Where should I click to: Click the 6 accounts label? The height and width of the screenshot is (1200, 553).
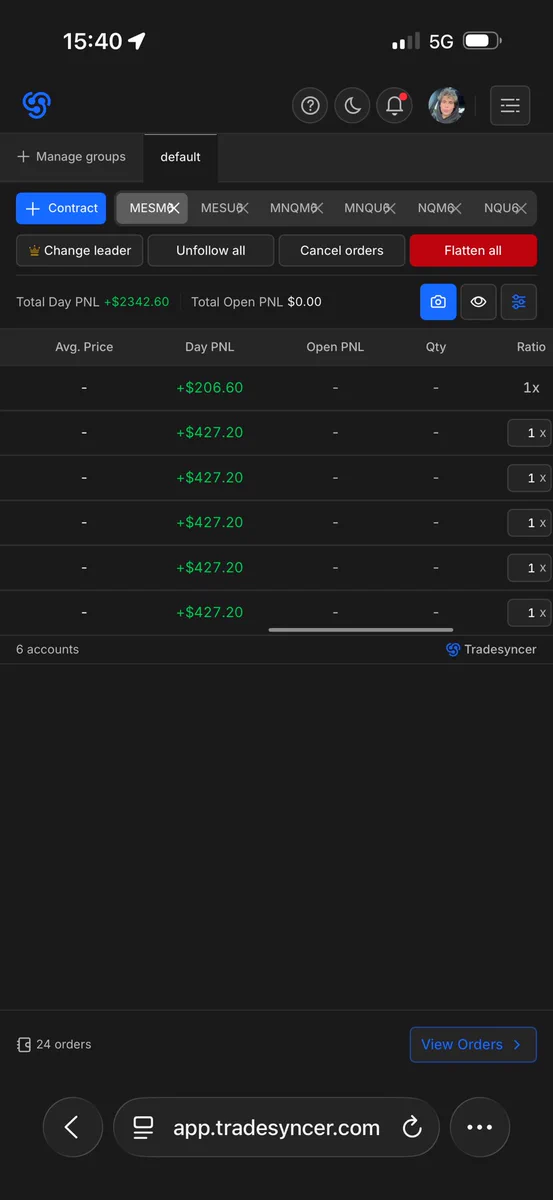(x=47, y=649)
